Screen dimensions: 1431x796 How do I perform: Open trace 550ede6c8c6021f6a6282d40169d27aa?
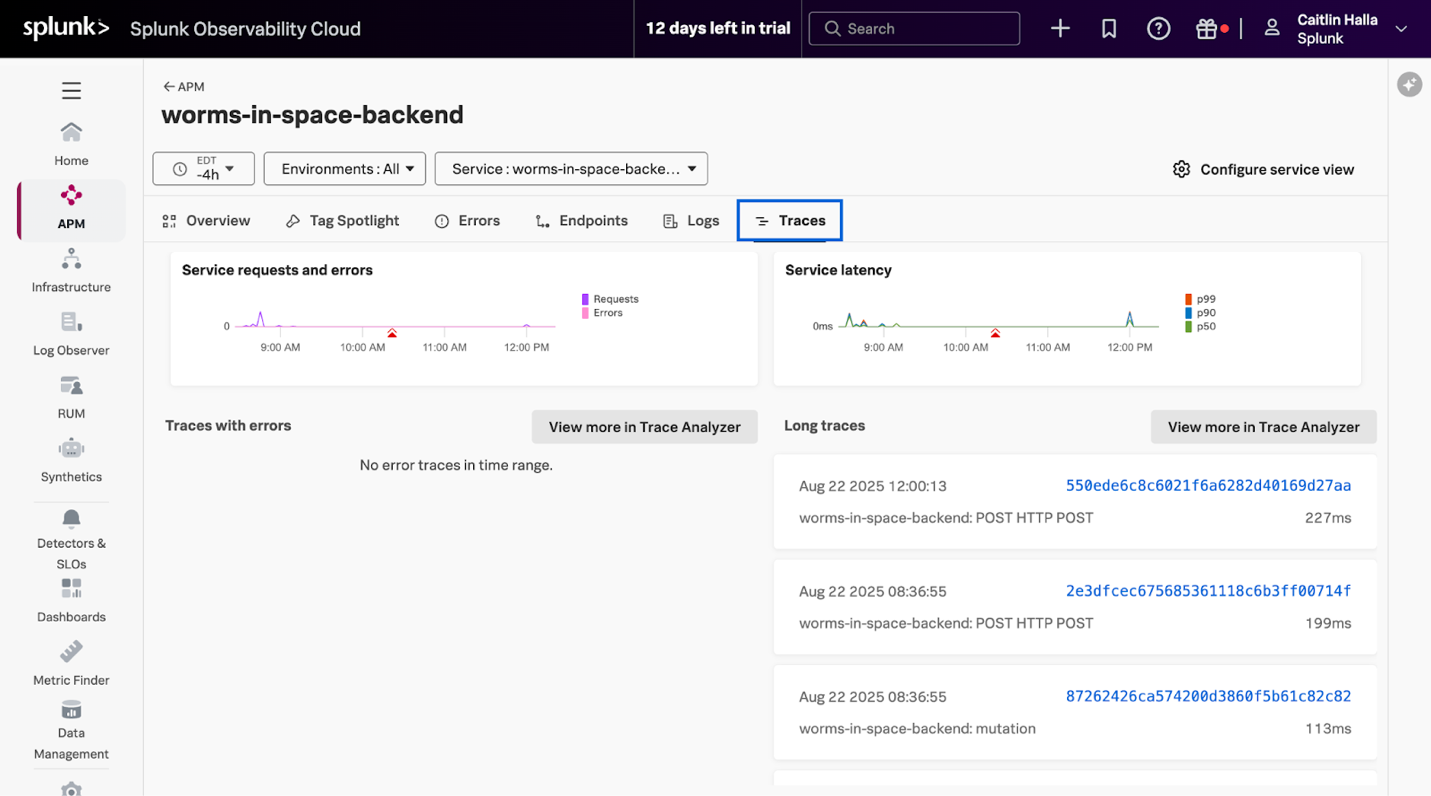coord(1208,486)
